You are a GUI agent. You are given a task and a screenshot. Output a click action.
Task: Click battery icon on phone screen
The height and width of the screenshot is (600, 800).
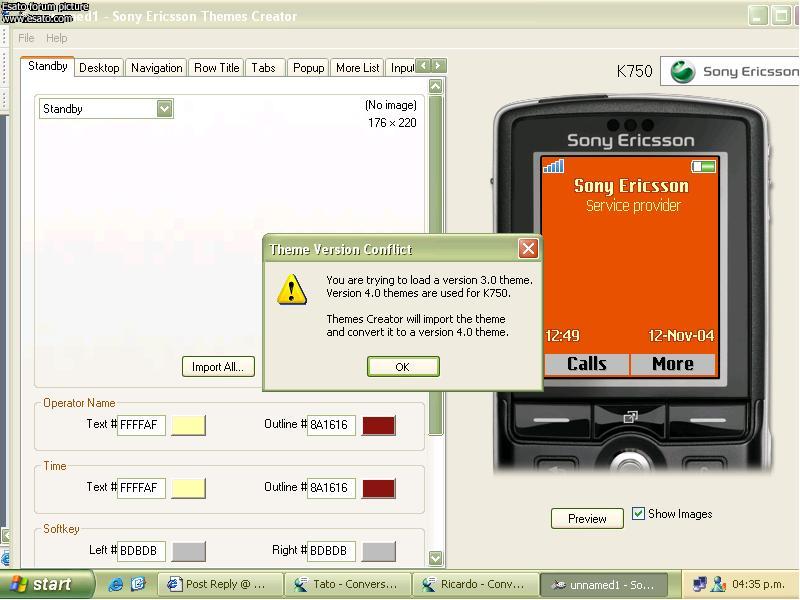[x=703, y=166]
